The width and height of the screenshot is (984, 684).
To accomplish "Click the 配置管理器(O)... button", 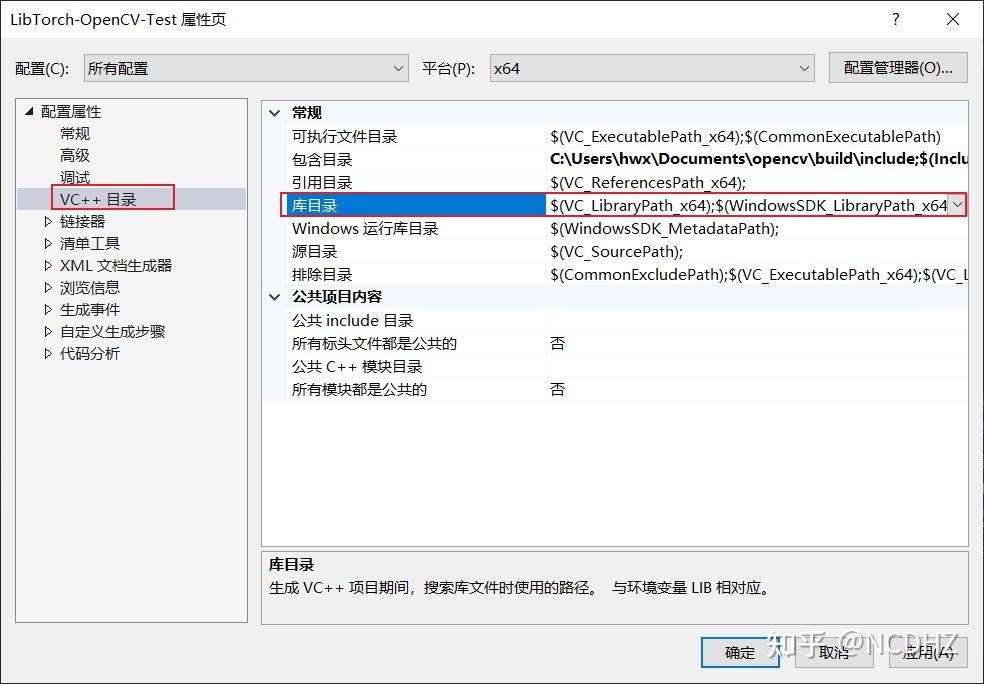I will pyautogui.click(x=897, y=67).
